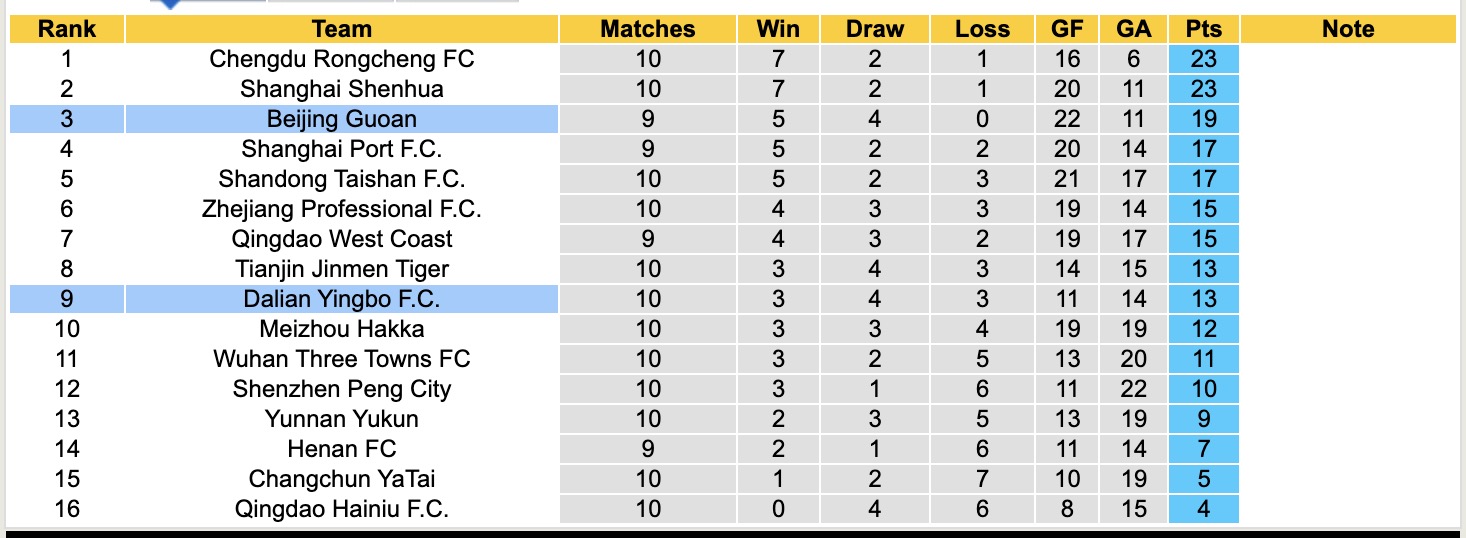The width and height of the screenshot is (1466, 538).
Task: Open Chengdu Rongcheng FC team entry
Action: [x=341, y=59]
